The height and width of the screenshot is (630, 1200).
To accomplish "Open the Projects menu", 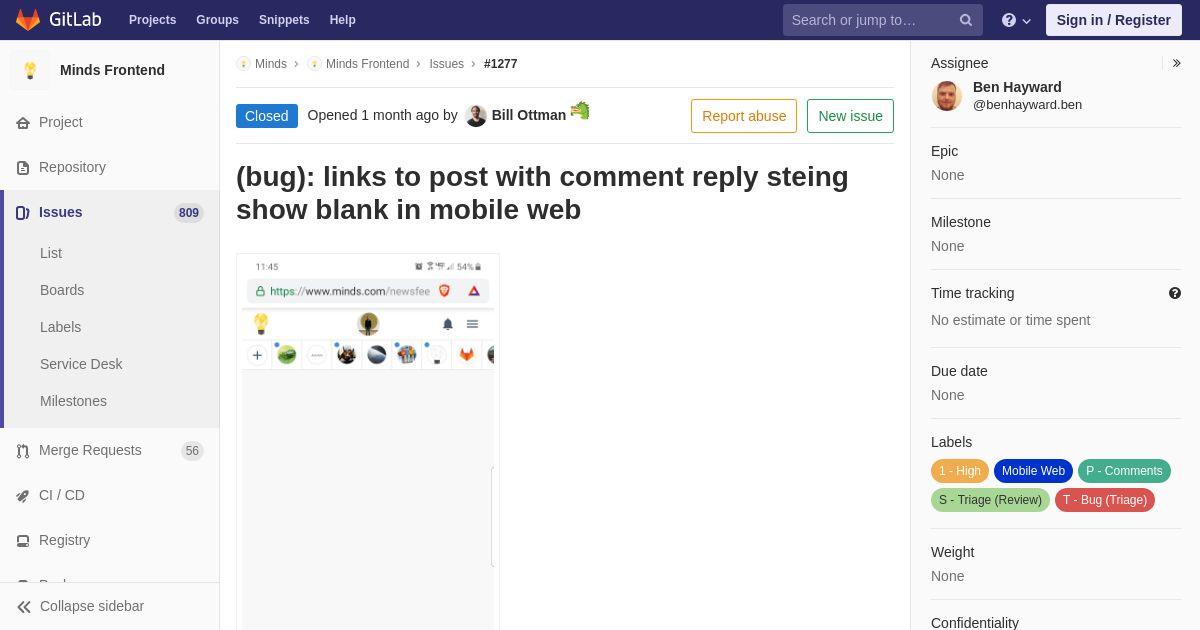I will tap(152, 20).
